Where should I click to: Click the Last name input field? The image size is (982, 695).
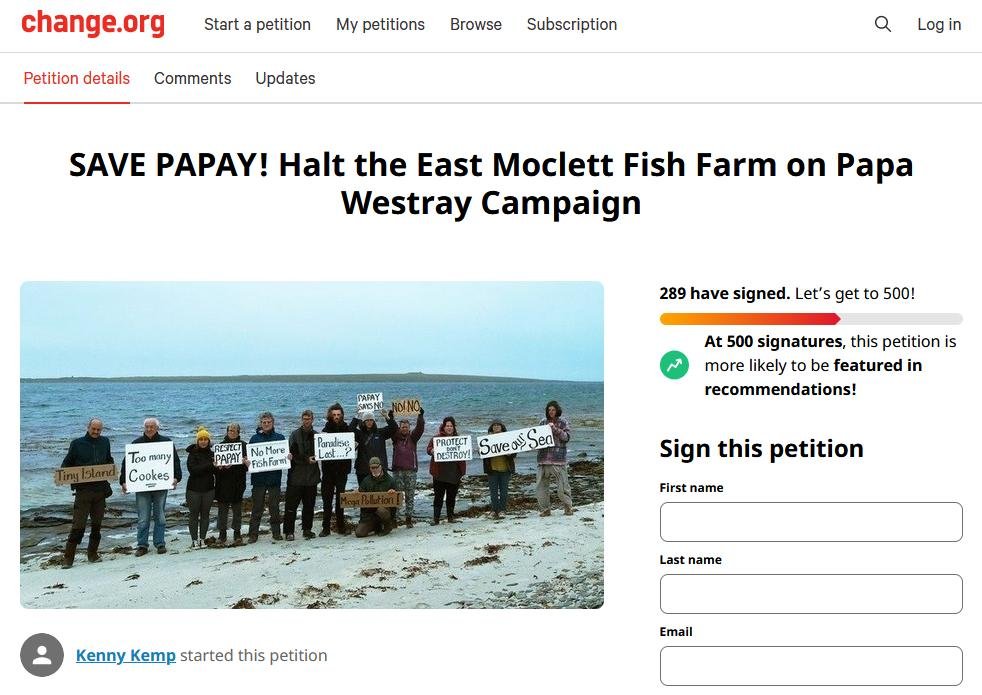pyautogui.click(x=810, y=593)
